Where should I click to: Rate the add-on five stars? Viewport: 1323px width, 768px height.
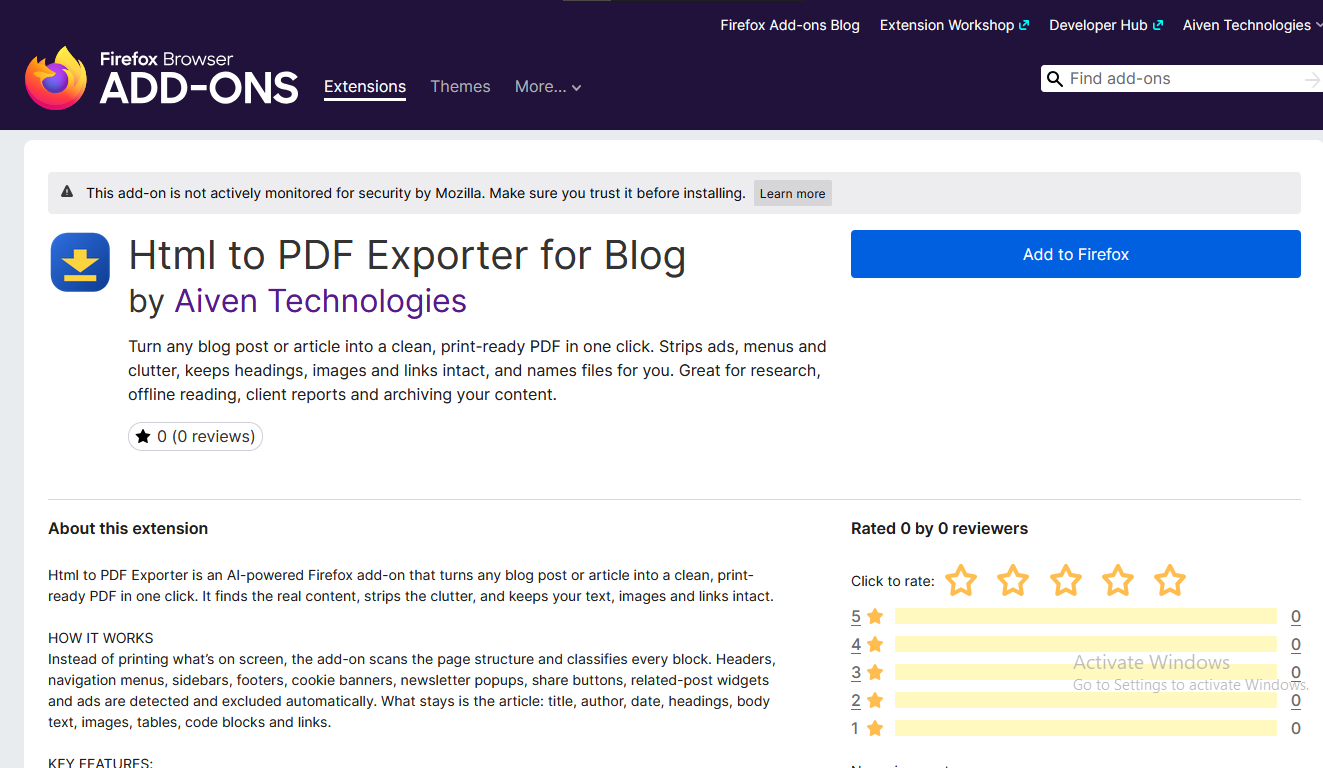pyautogui.click(x=1169, y=581)
